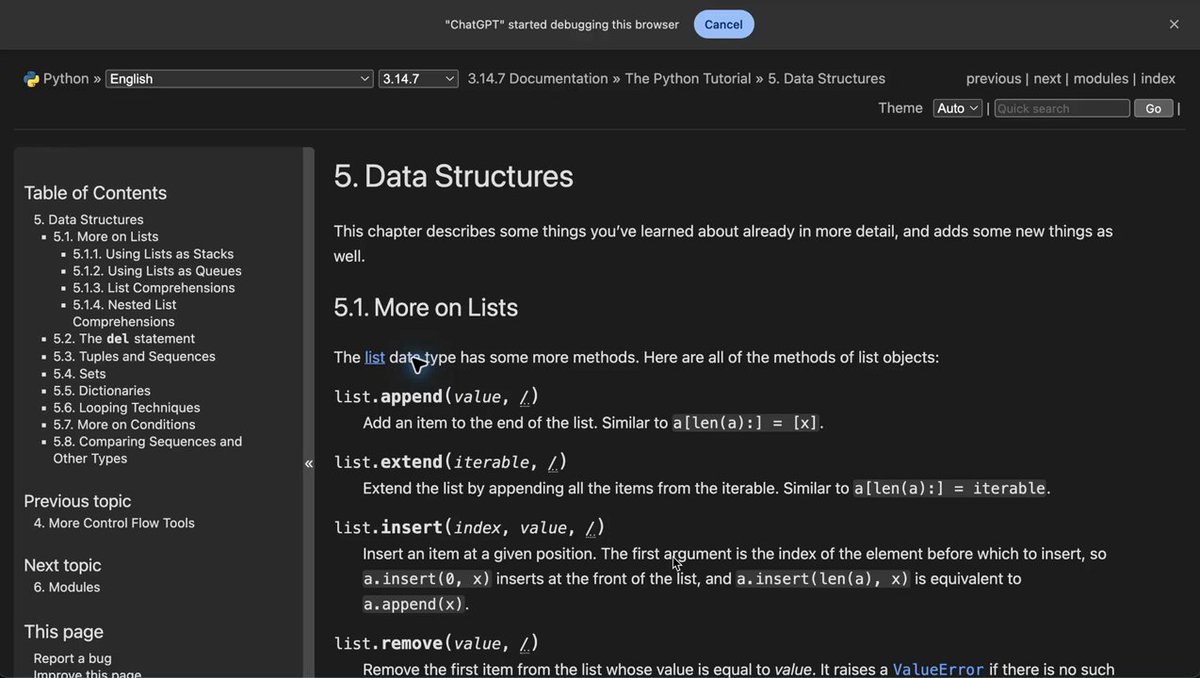Click the Go search button

1153,108
